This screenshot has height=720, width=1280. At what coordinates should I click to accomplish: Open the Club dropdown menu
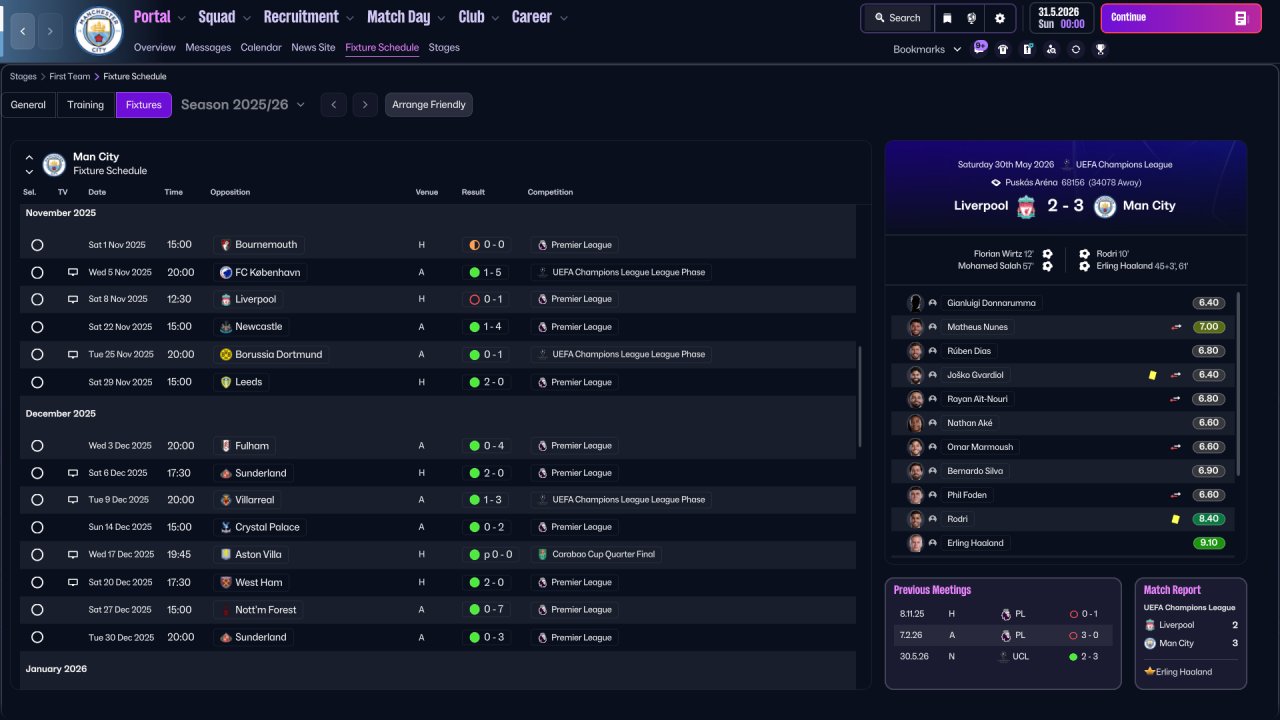480,17
